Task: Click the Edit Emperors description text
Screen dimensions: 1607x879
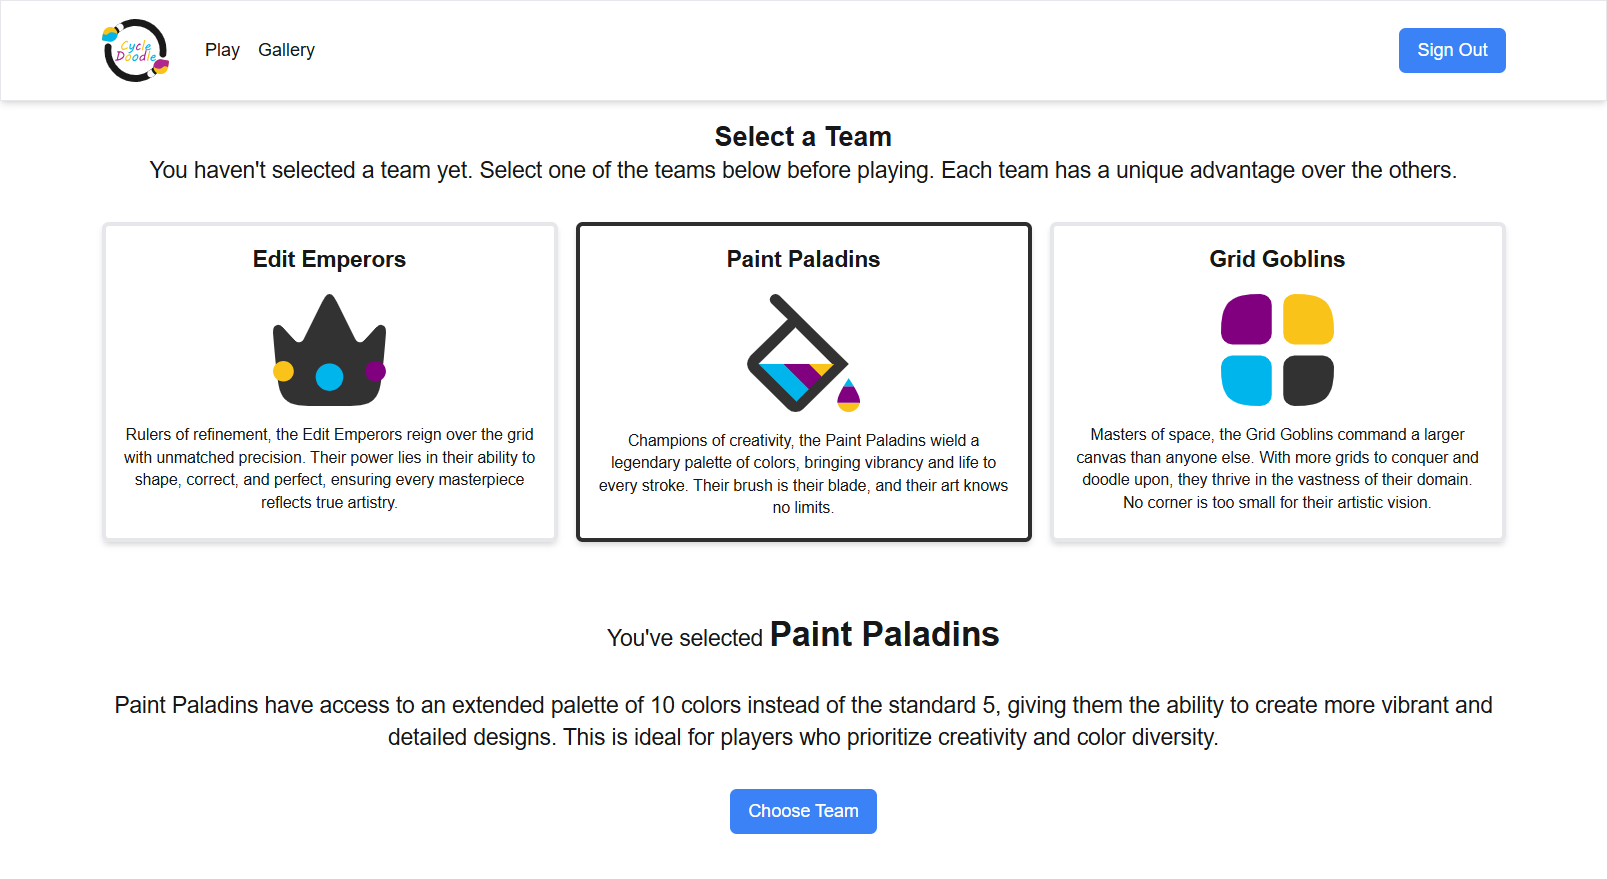Action: [x=329, y=468]
